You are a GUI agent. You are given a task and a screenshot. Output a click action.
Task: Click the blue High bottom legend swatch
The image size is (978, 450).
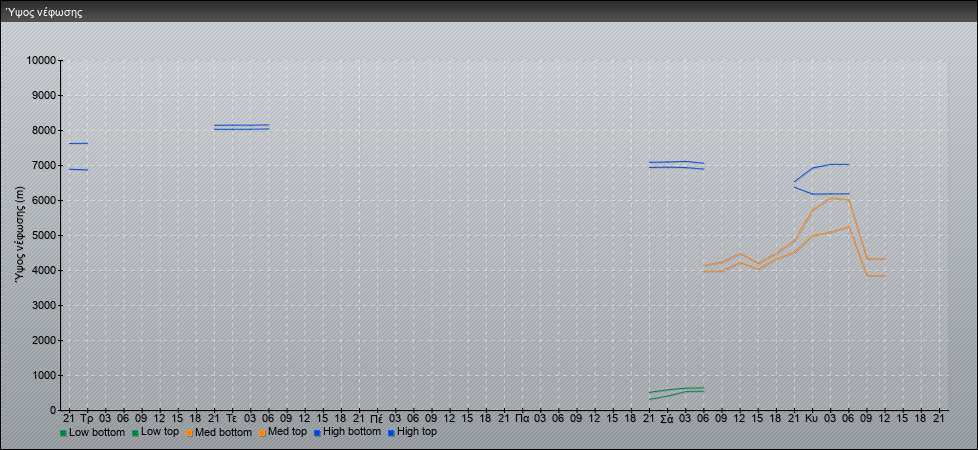pyautogui.click(x=317, y=433)
